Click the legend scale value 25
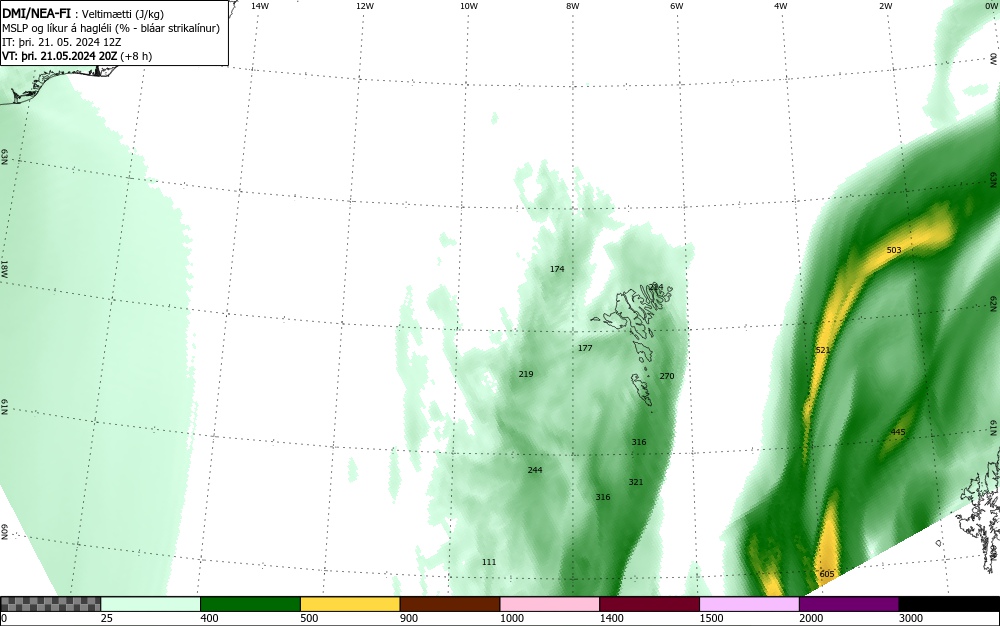1000x626 pixels. click(107, 618)
